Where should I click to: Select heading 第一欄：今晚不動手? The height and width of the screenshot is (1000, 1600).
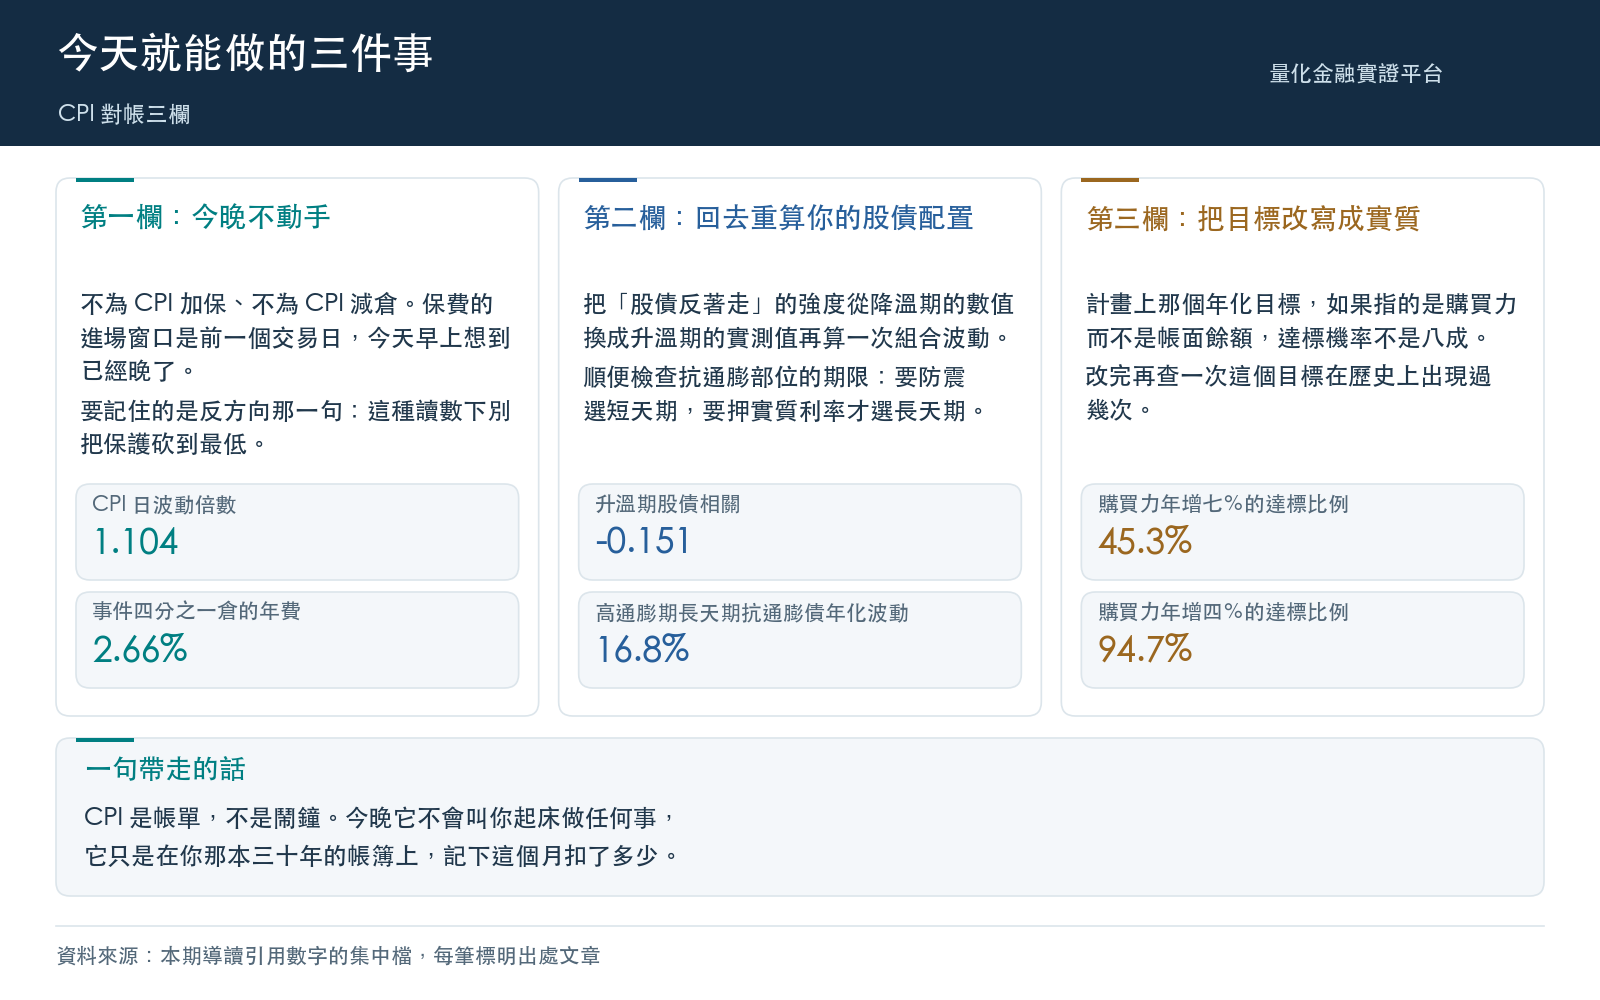click(x=206, y=217)
